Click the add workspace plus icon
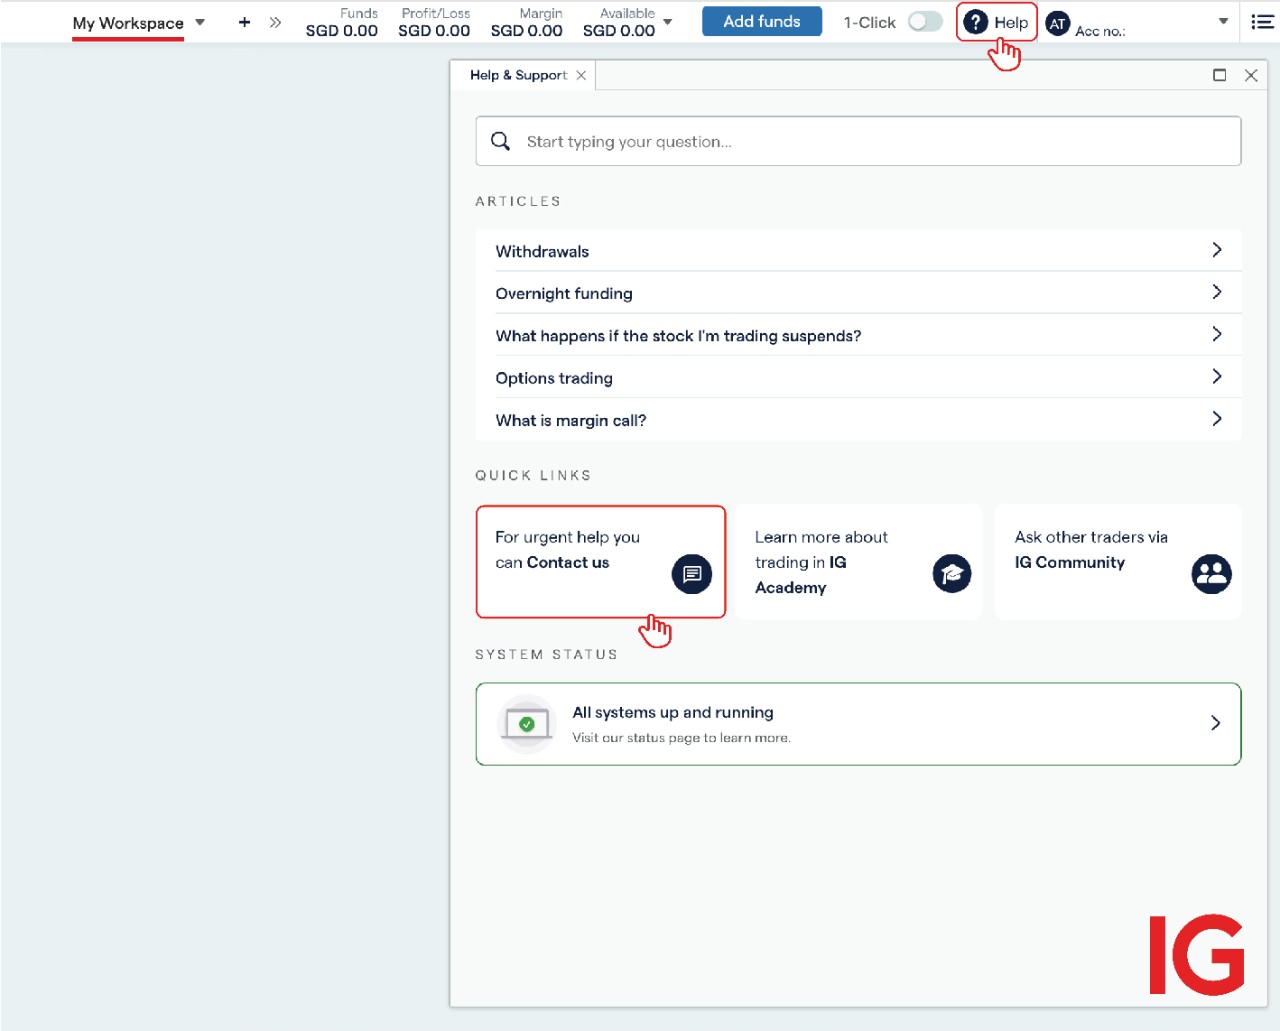Viewport: 1280px width, 1031px height. point(244,22)
